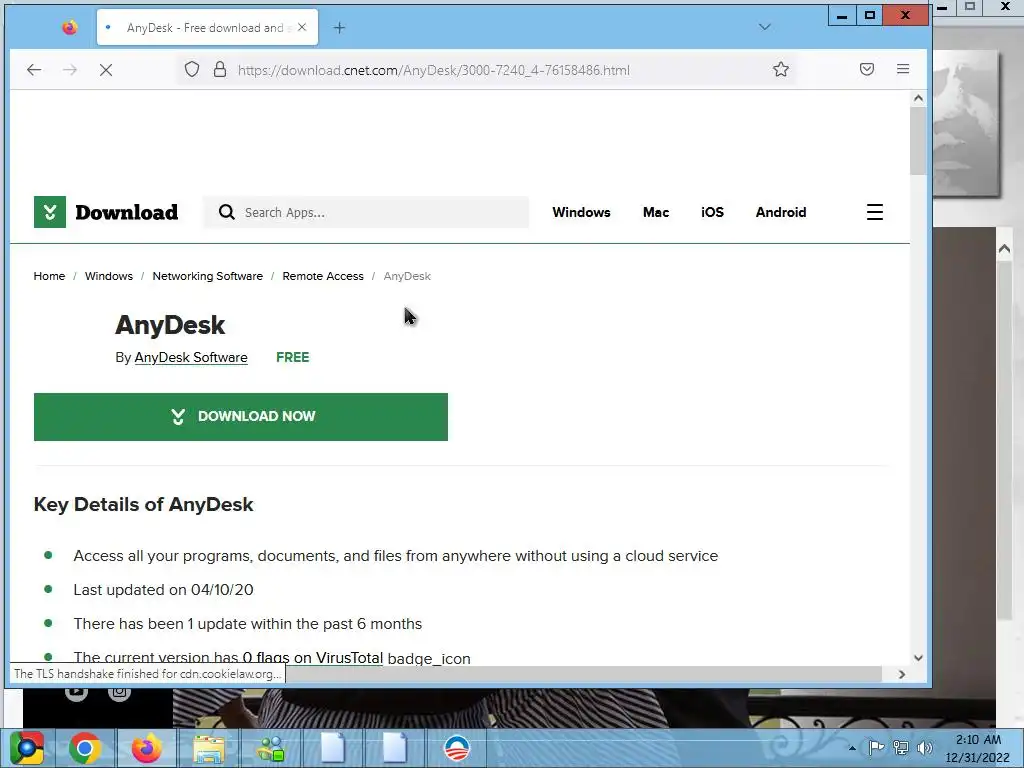The image size is (1024, 768).
Task: Open the network tray icon
Action: (x=901, y=748)
